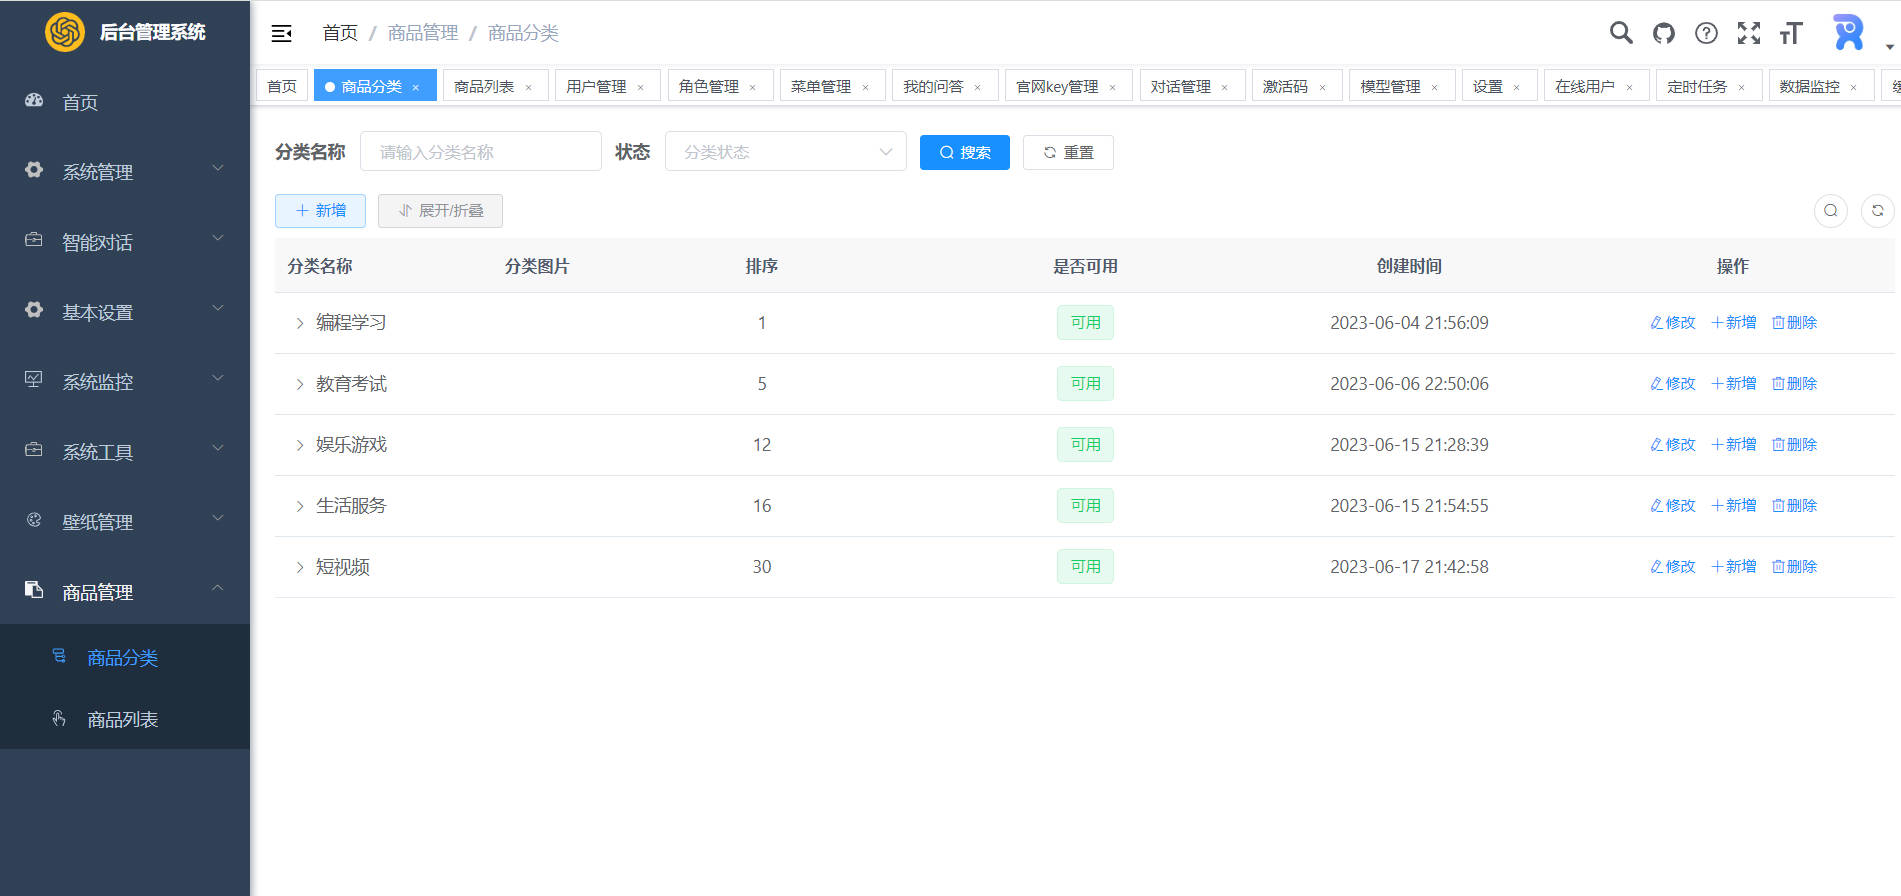The image size is (1901, 896).
Task: Click the 排序 column header
Action: [x=762, y=266]
